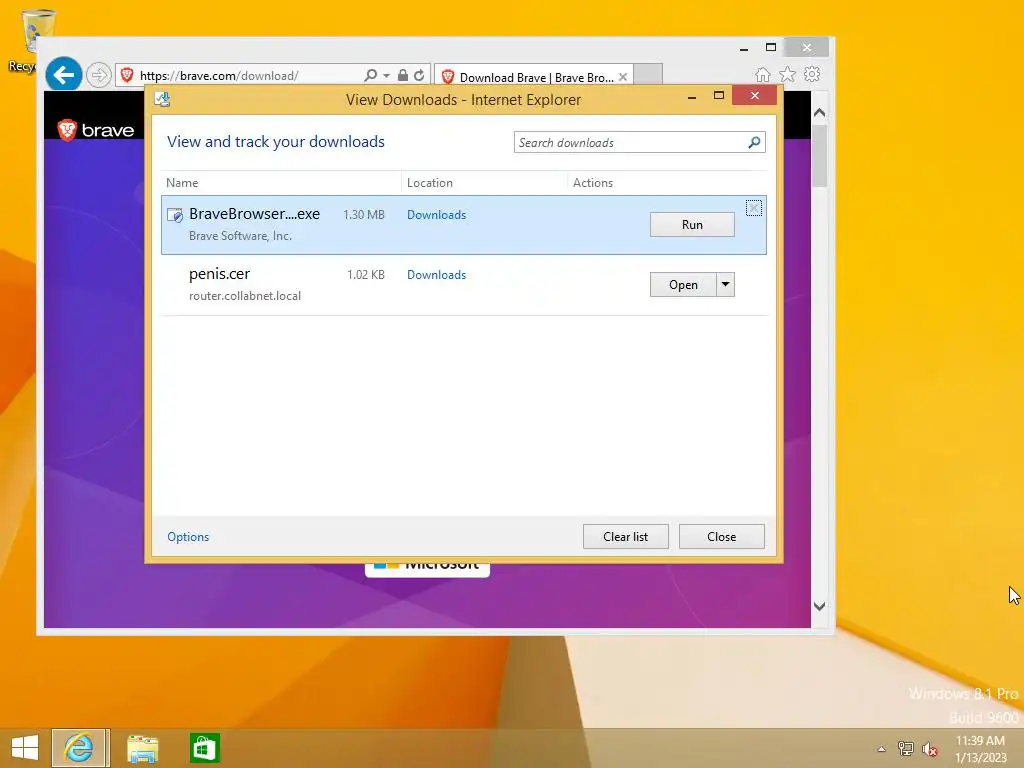Expand the dropdown arrow next to Open
1024x768 pixels.
tap(726, 285)
